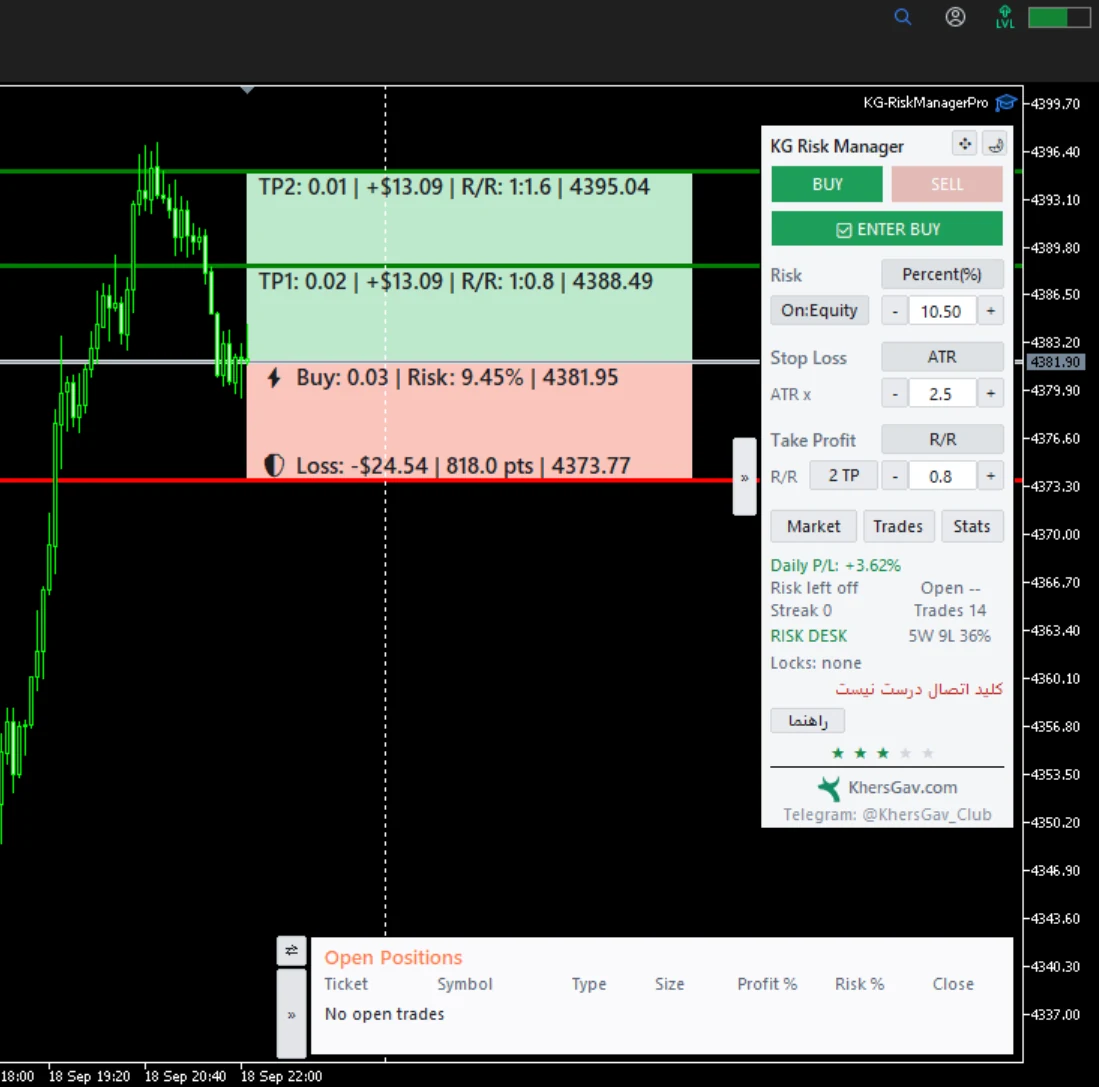Click the green level progress bar in the top bar

coord(1059,18)
